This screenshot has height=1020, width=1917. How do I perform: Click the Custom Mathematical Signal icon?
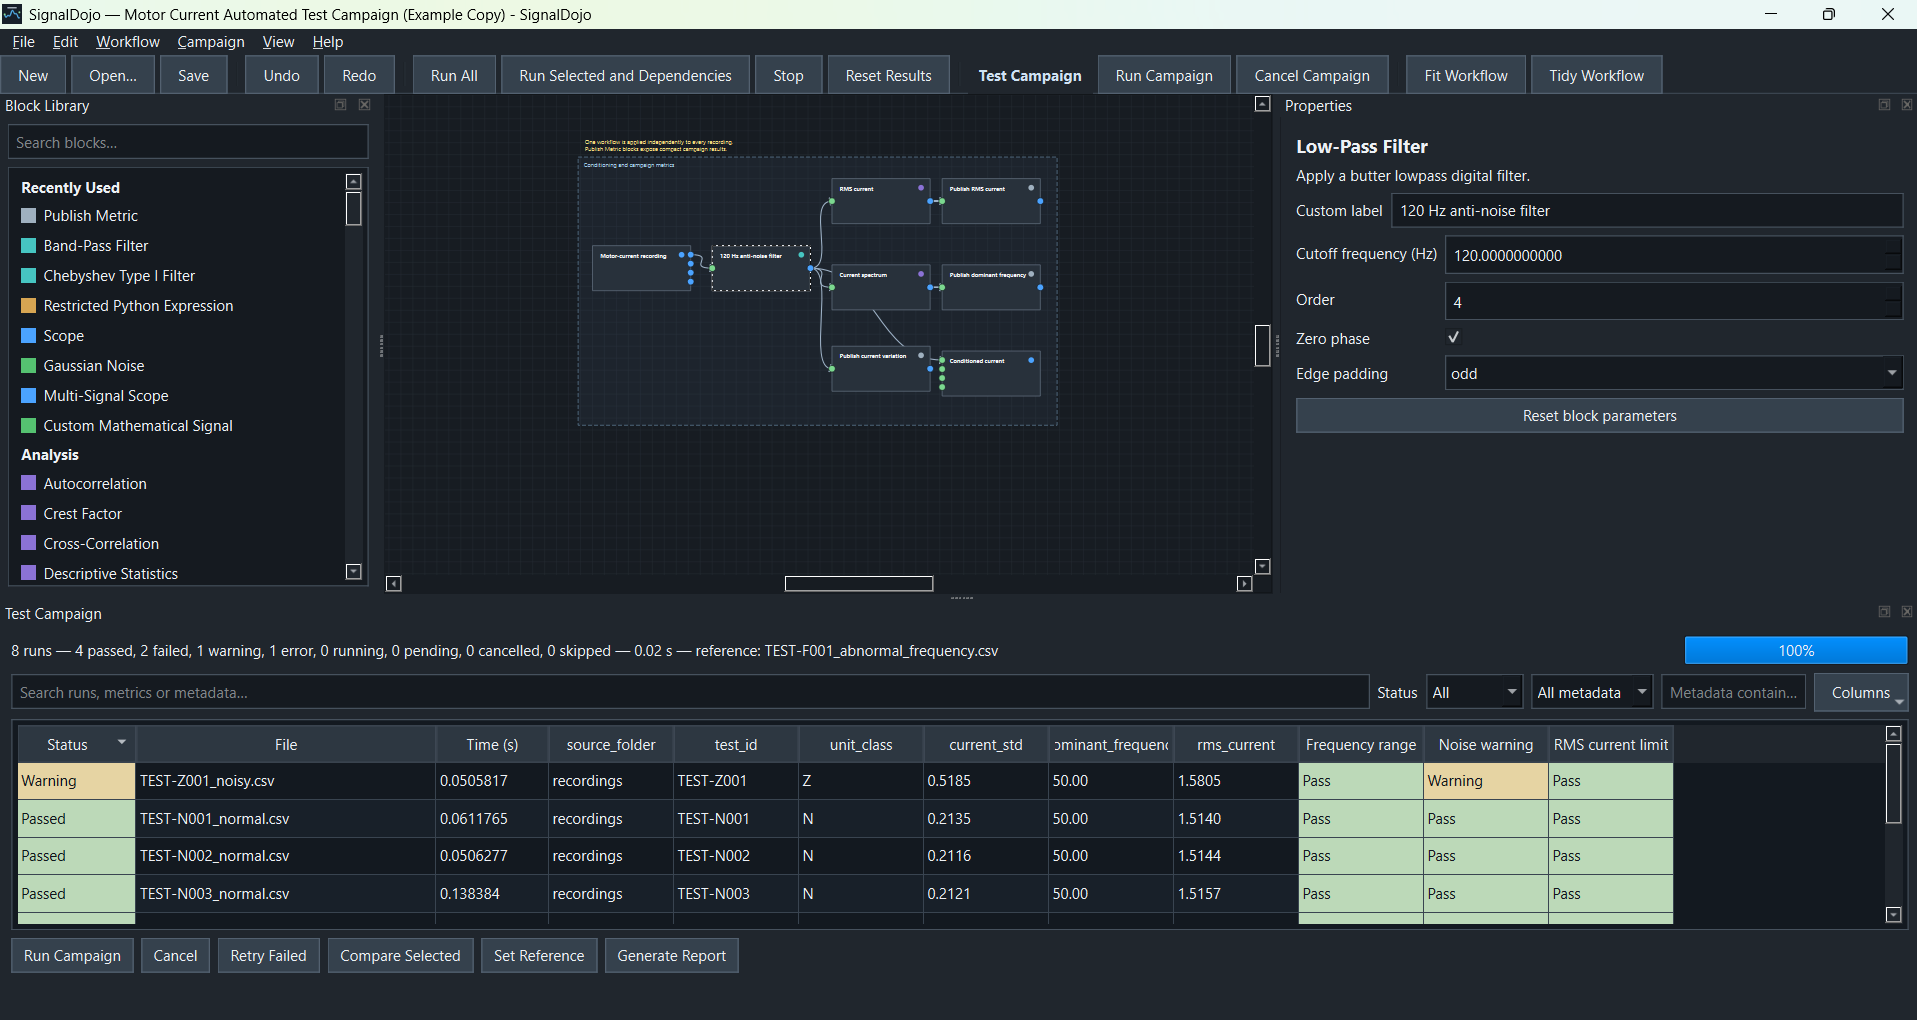[x=29, y=426]
